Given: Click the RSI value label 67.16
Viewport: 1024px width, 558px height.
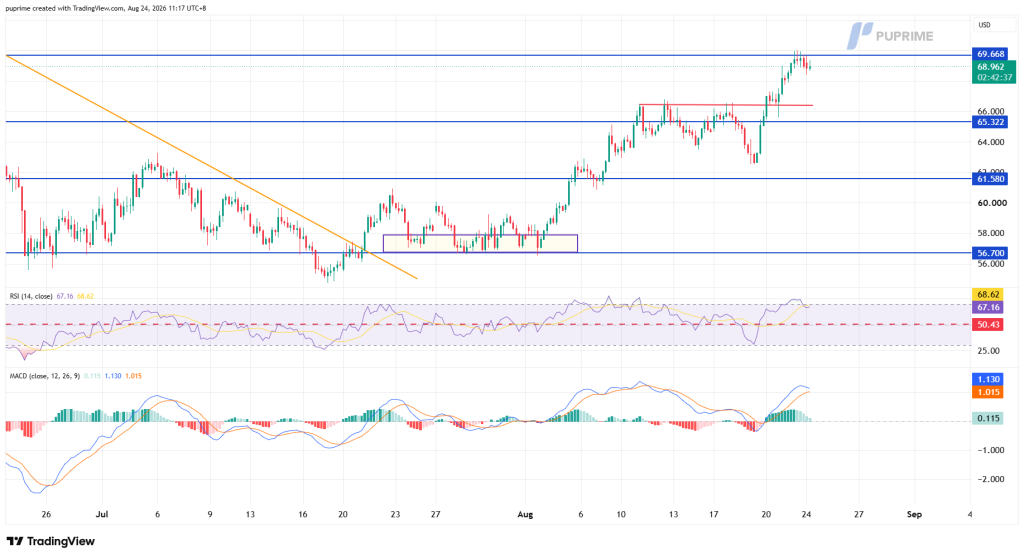Looking at the screenshot, I should (x=988, y=307).
